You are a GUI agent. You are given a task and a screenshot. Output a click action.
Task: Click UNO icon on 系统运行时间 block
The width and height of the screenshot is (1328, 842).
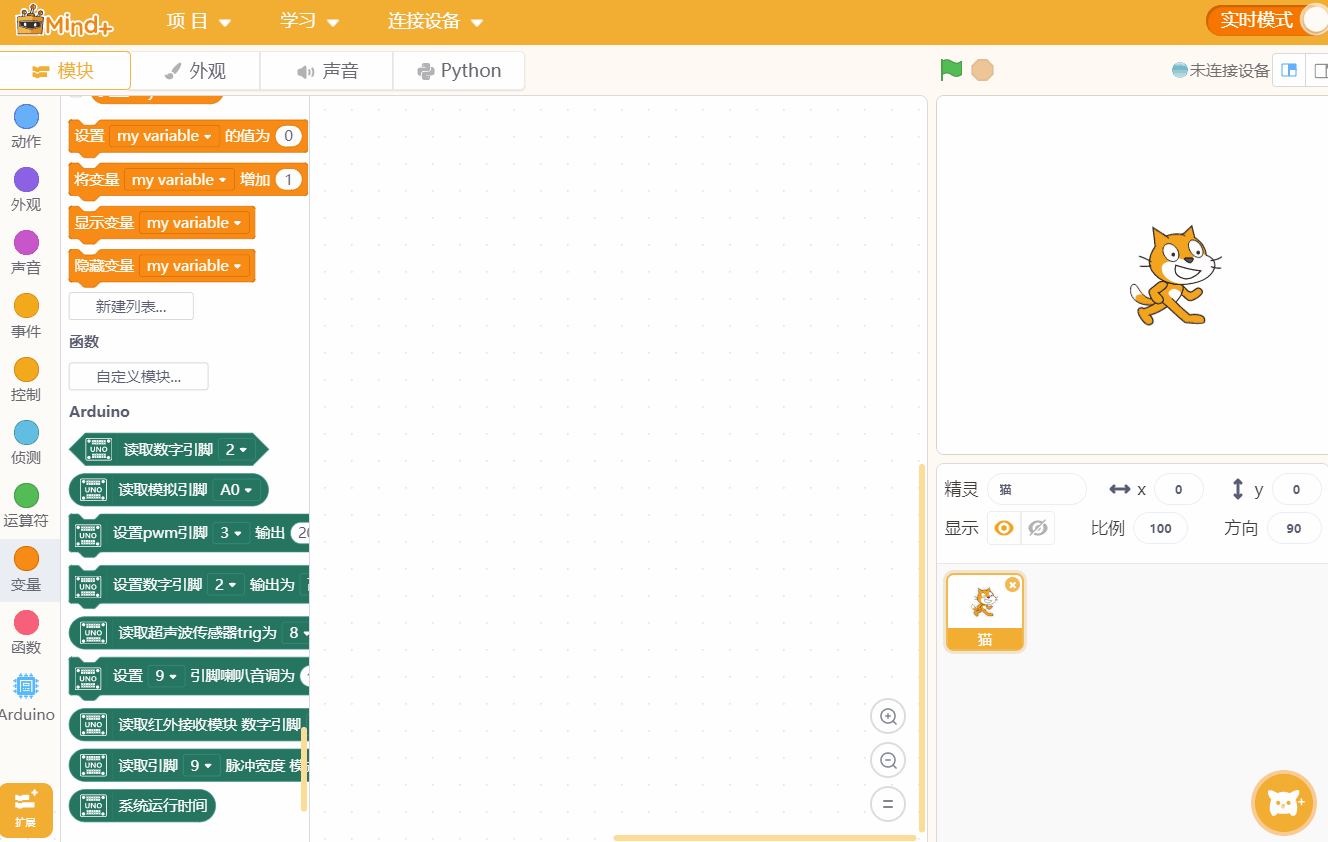[x=94, y=805]
